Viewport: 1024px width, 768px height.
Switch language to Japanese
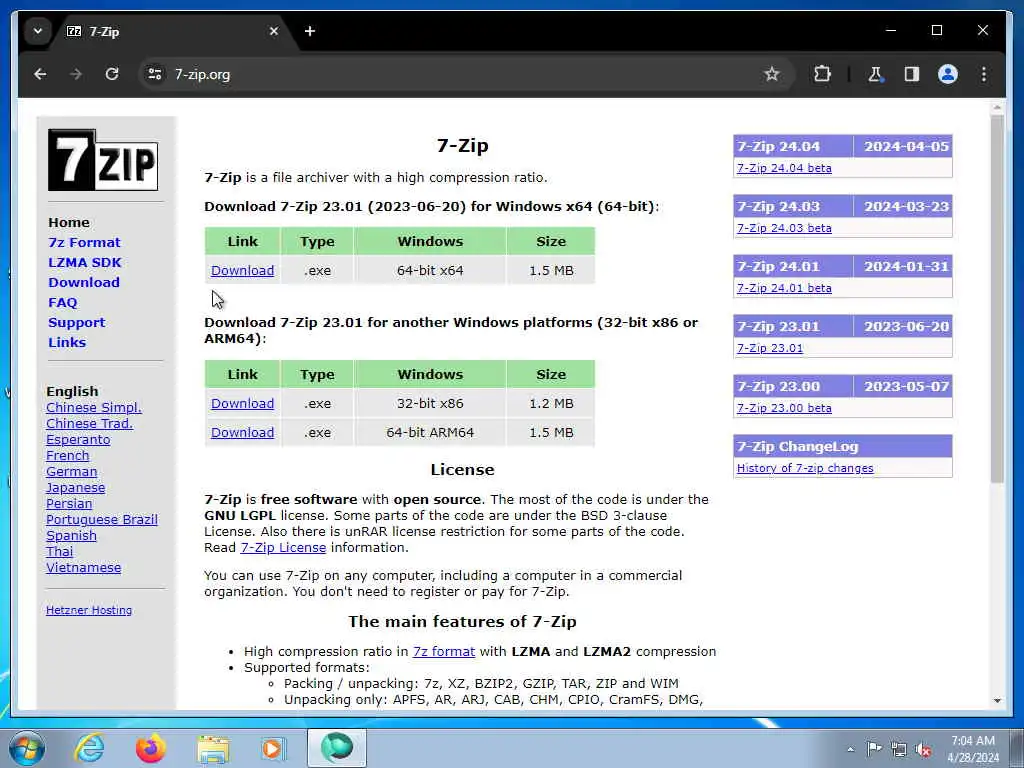pos(75,487)
